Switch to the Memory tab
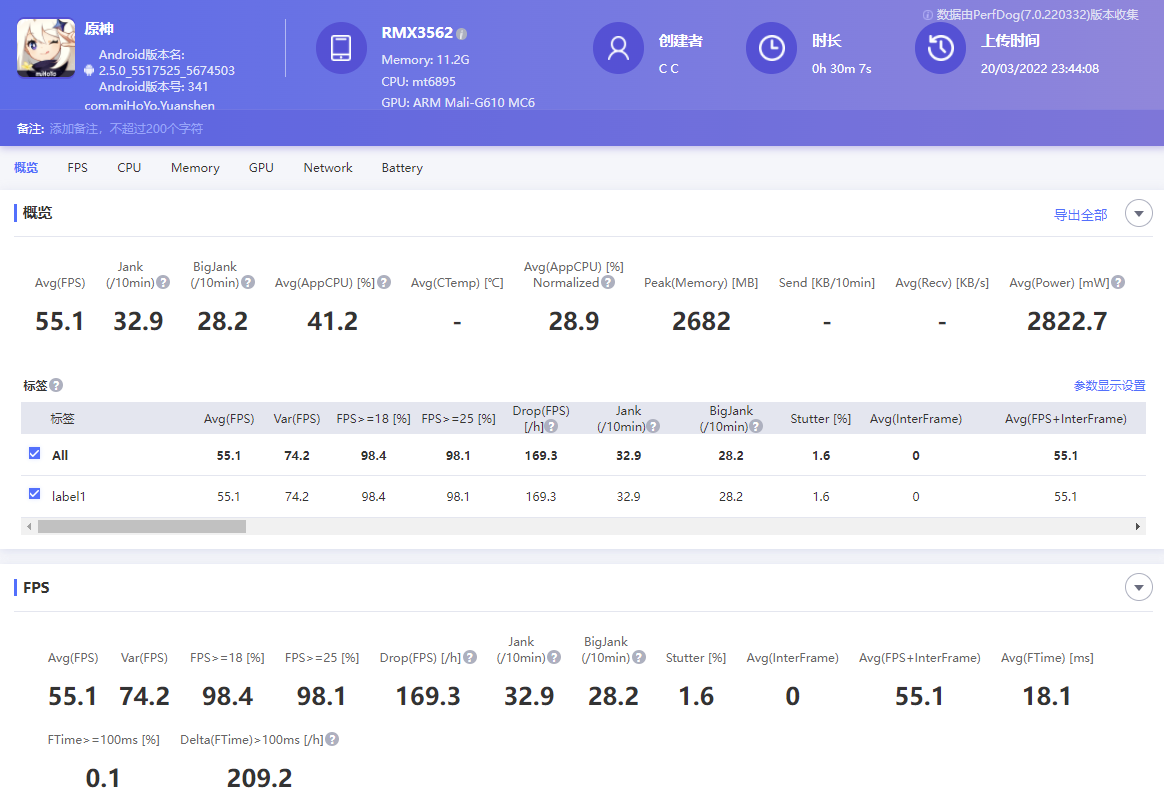Viewport: 1164px width, 793px height. pos(195,168)
